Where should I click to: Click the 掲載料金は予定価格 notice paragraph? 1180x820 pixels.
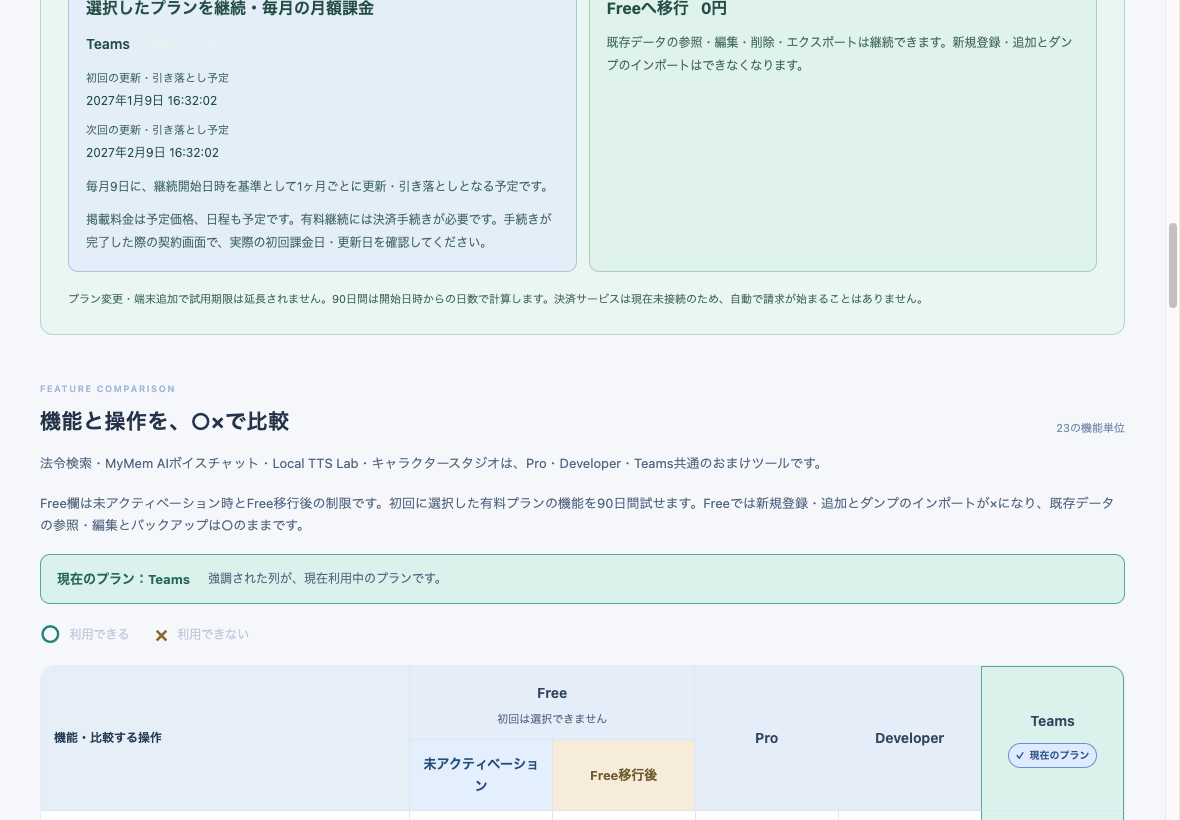pos(319,230)
